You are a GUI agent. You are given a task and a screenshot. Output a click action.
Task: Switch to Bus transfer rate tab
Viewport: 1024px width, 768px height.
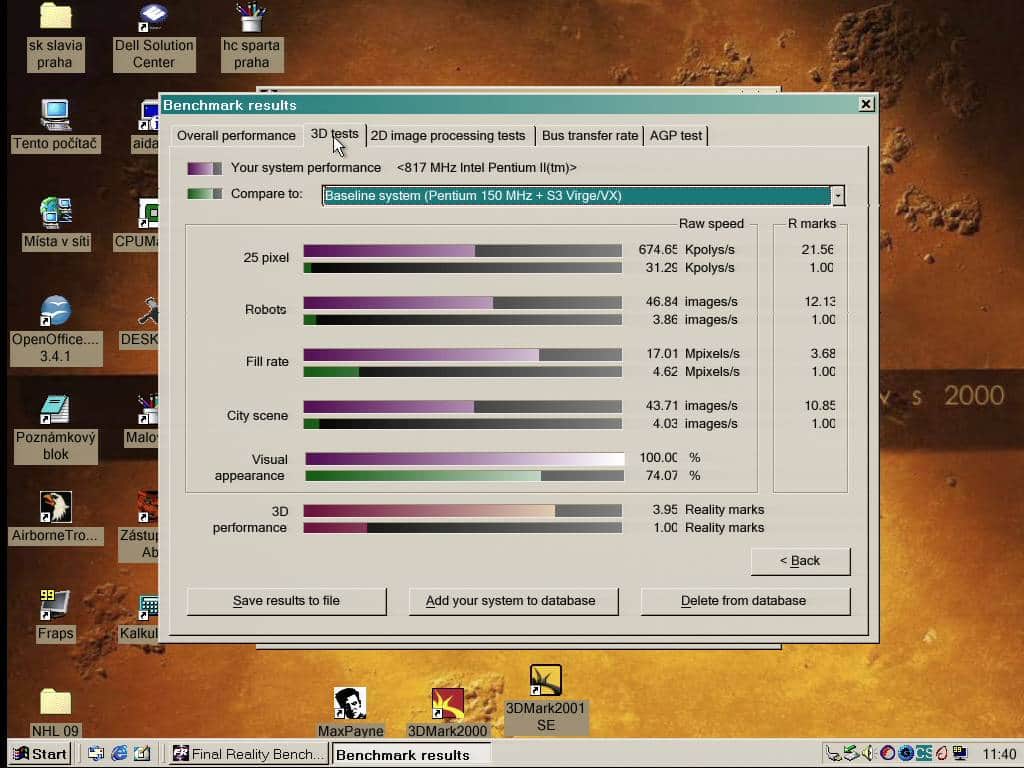(x=590, y=135)
